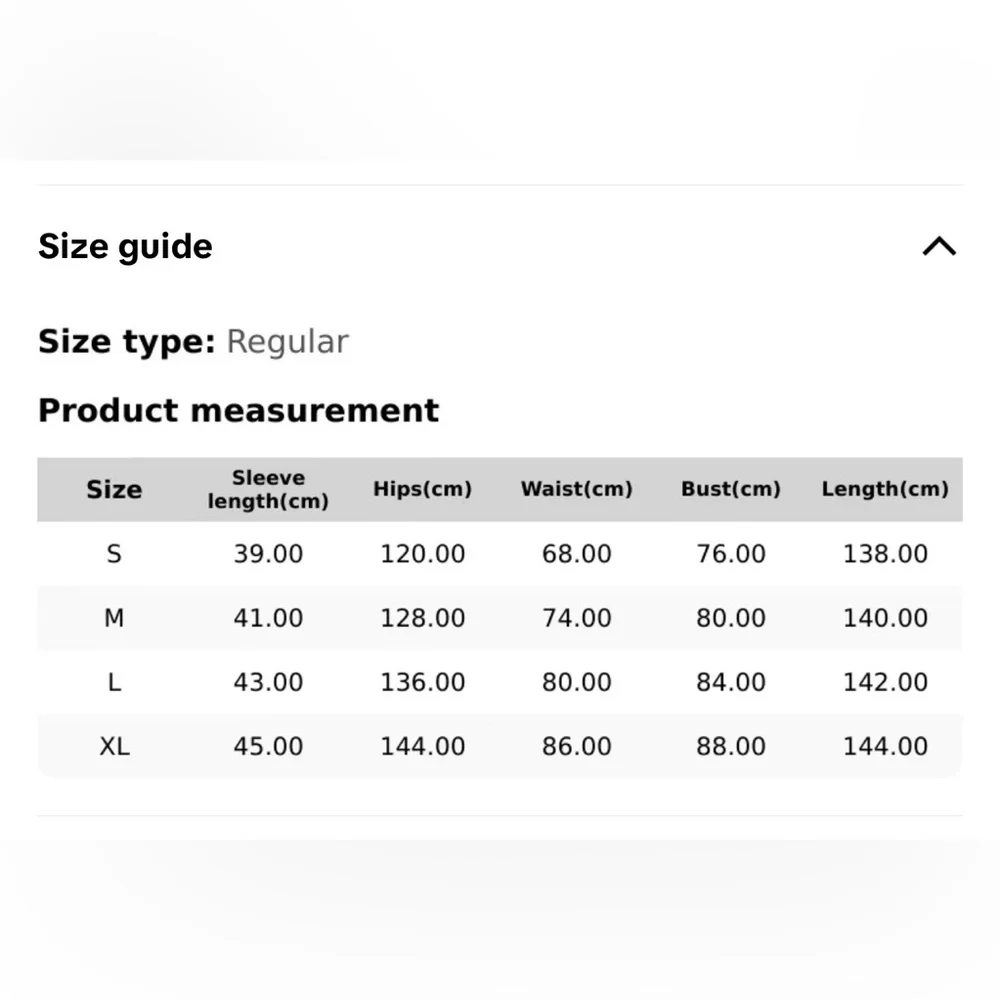
Task: Click the Size guide heading
Action: 125,247
